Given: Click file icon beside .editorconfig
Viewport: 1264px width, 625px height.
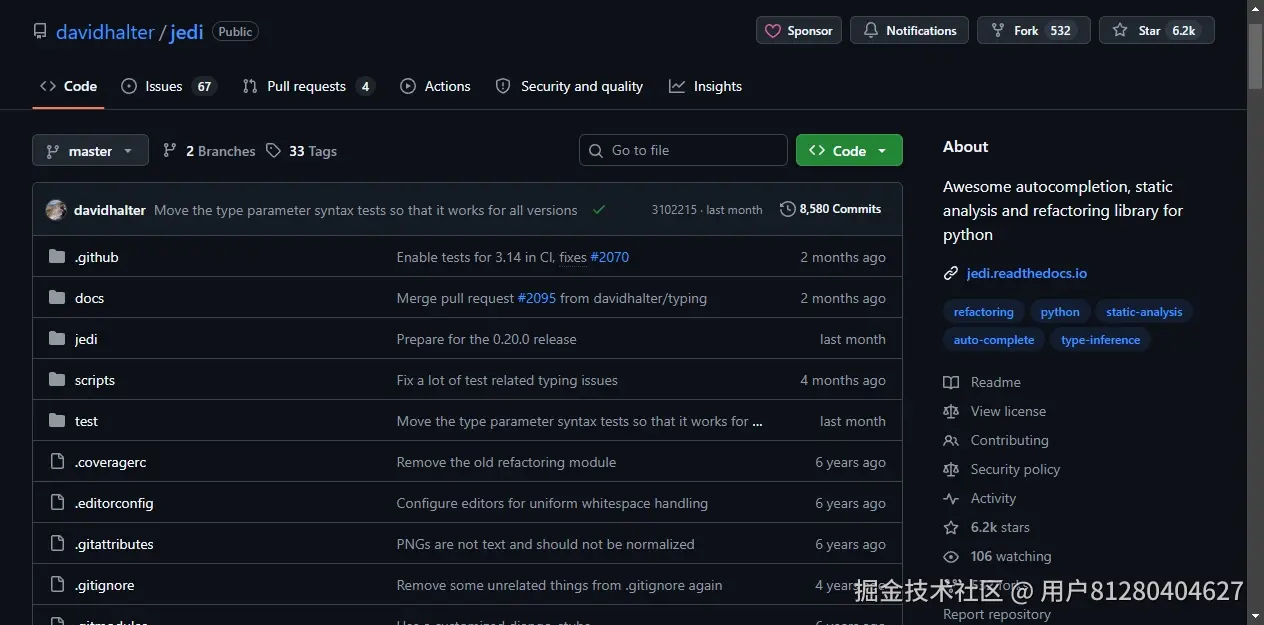Looking at the screenshot, I should click(x=57, y=503).
